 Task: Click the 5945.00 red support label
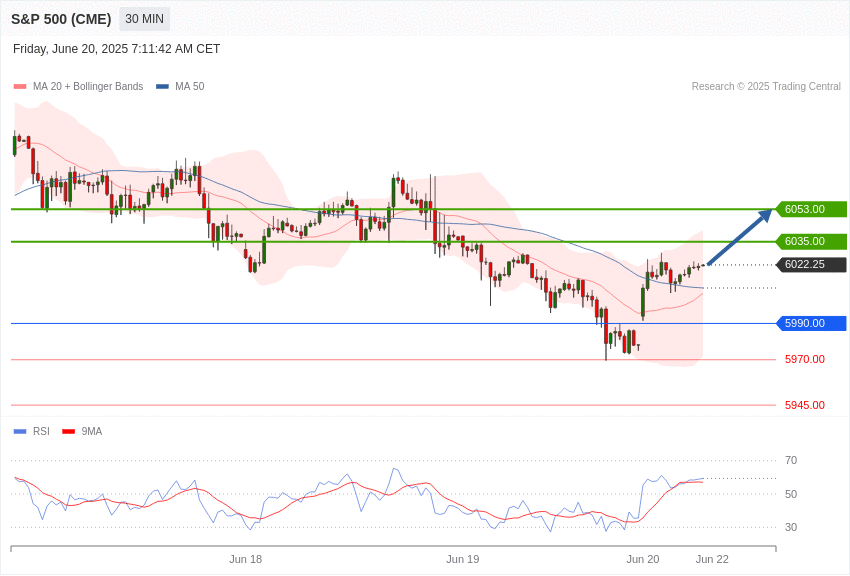tap(804, 405)
